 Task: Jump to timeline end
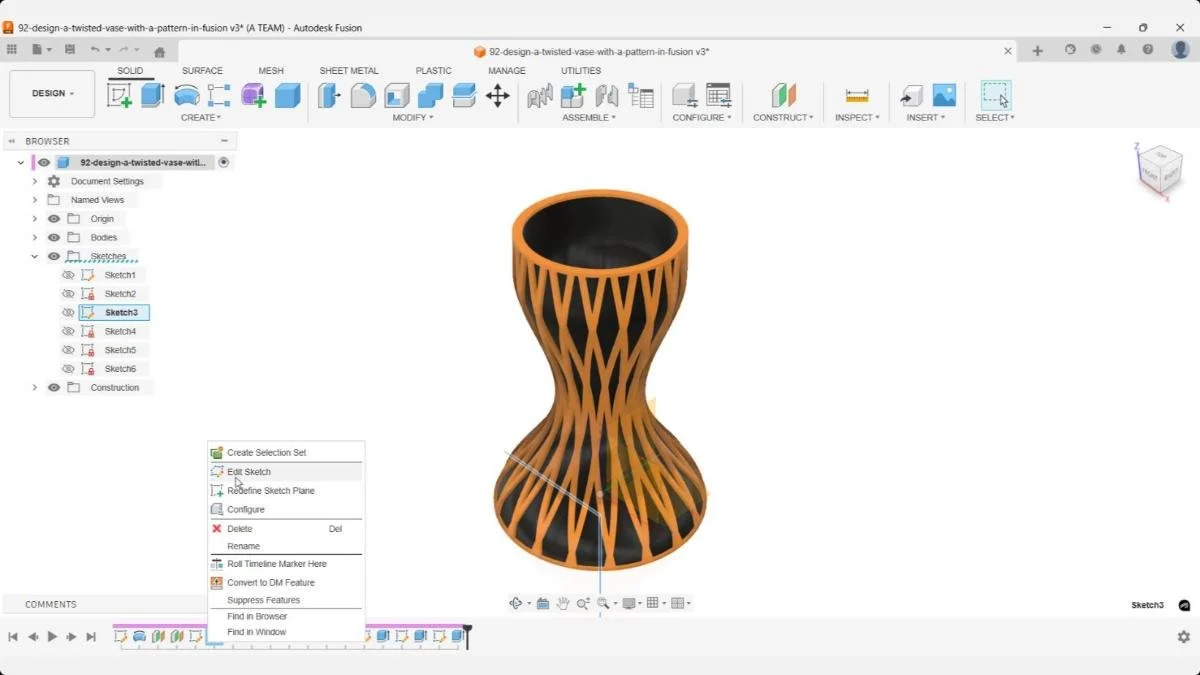[x=91, y=637]
